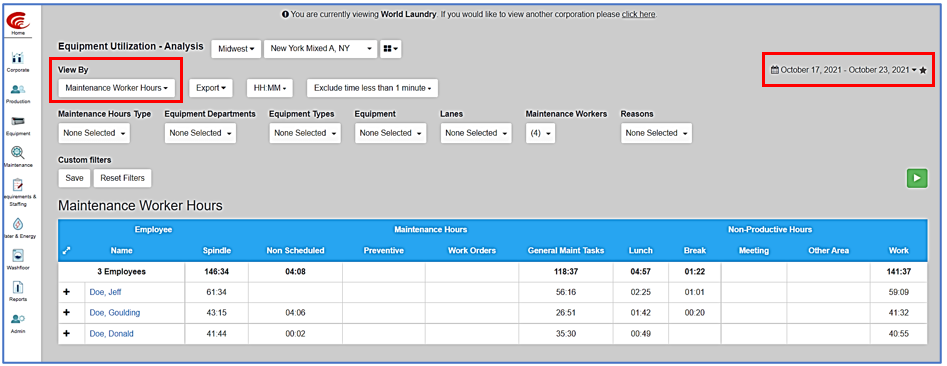Open Exclude time less than 1 minute dropdown
The height and width of the screenshot is (366, 947).
click(372, 88)
